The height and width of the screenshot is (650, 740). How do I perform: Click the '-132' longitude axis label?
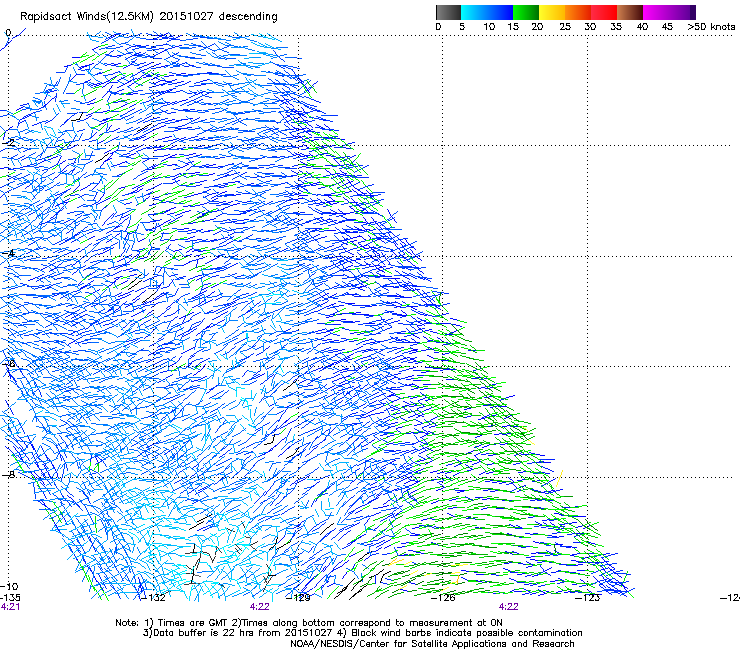pyautogui.click(x=153, y=598)
